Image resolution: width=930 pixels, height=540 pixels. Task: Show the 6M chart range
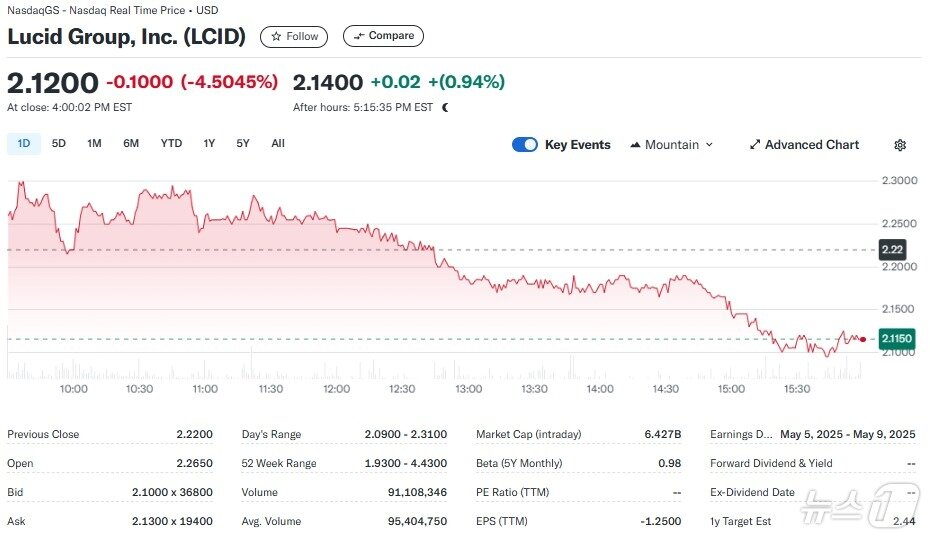pos(131,143)
